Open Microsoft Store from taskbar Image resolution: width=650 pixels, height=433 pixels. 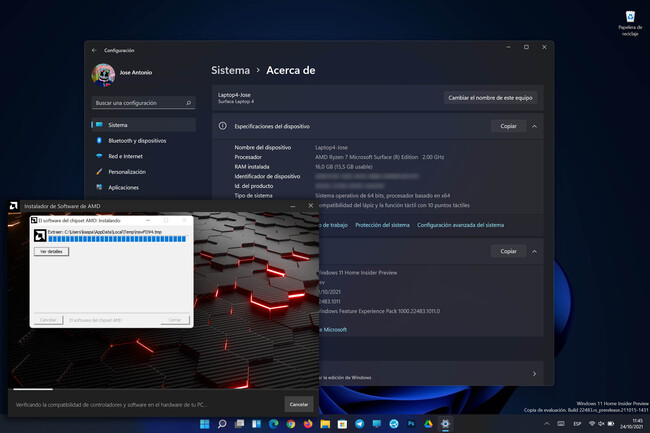342,424
